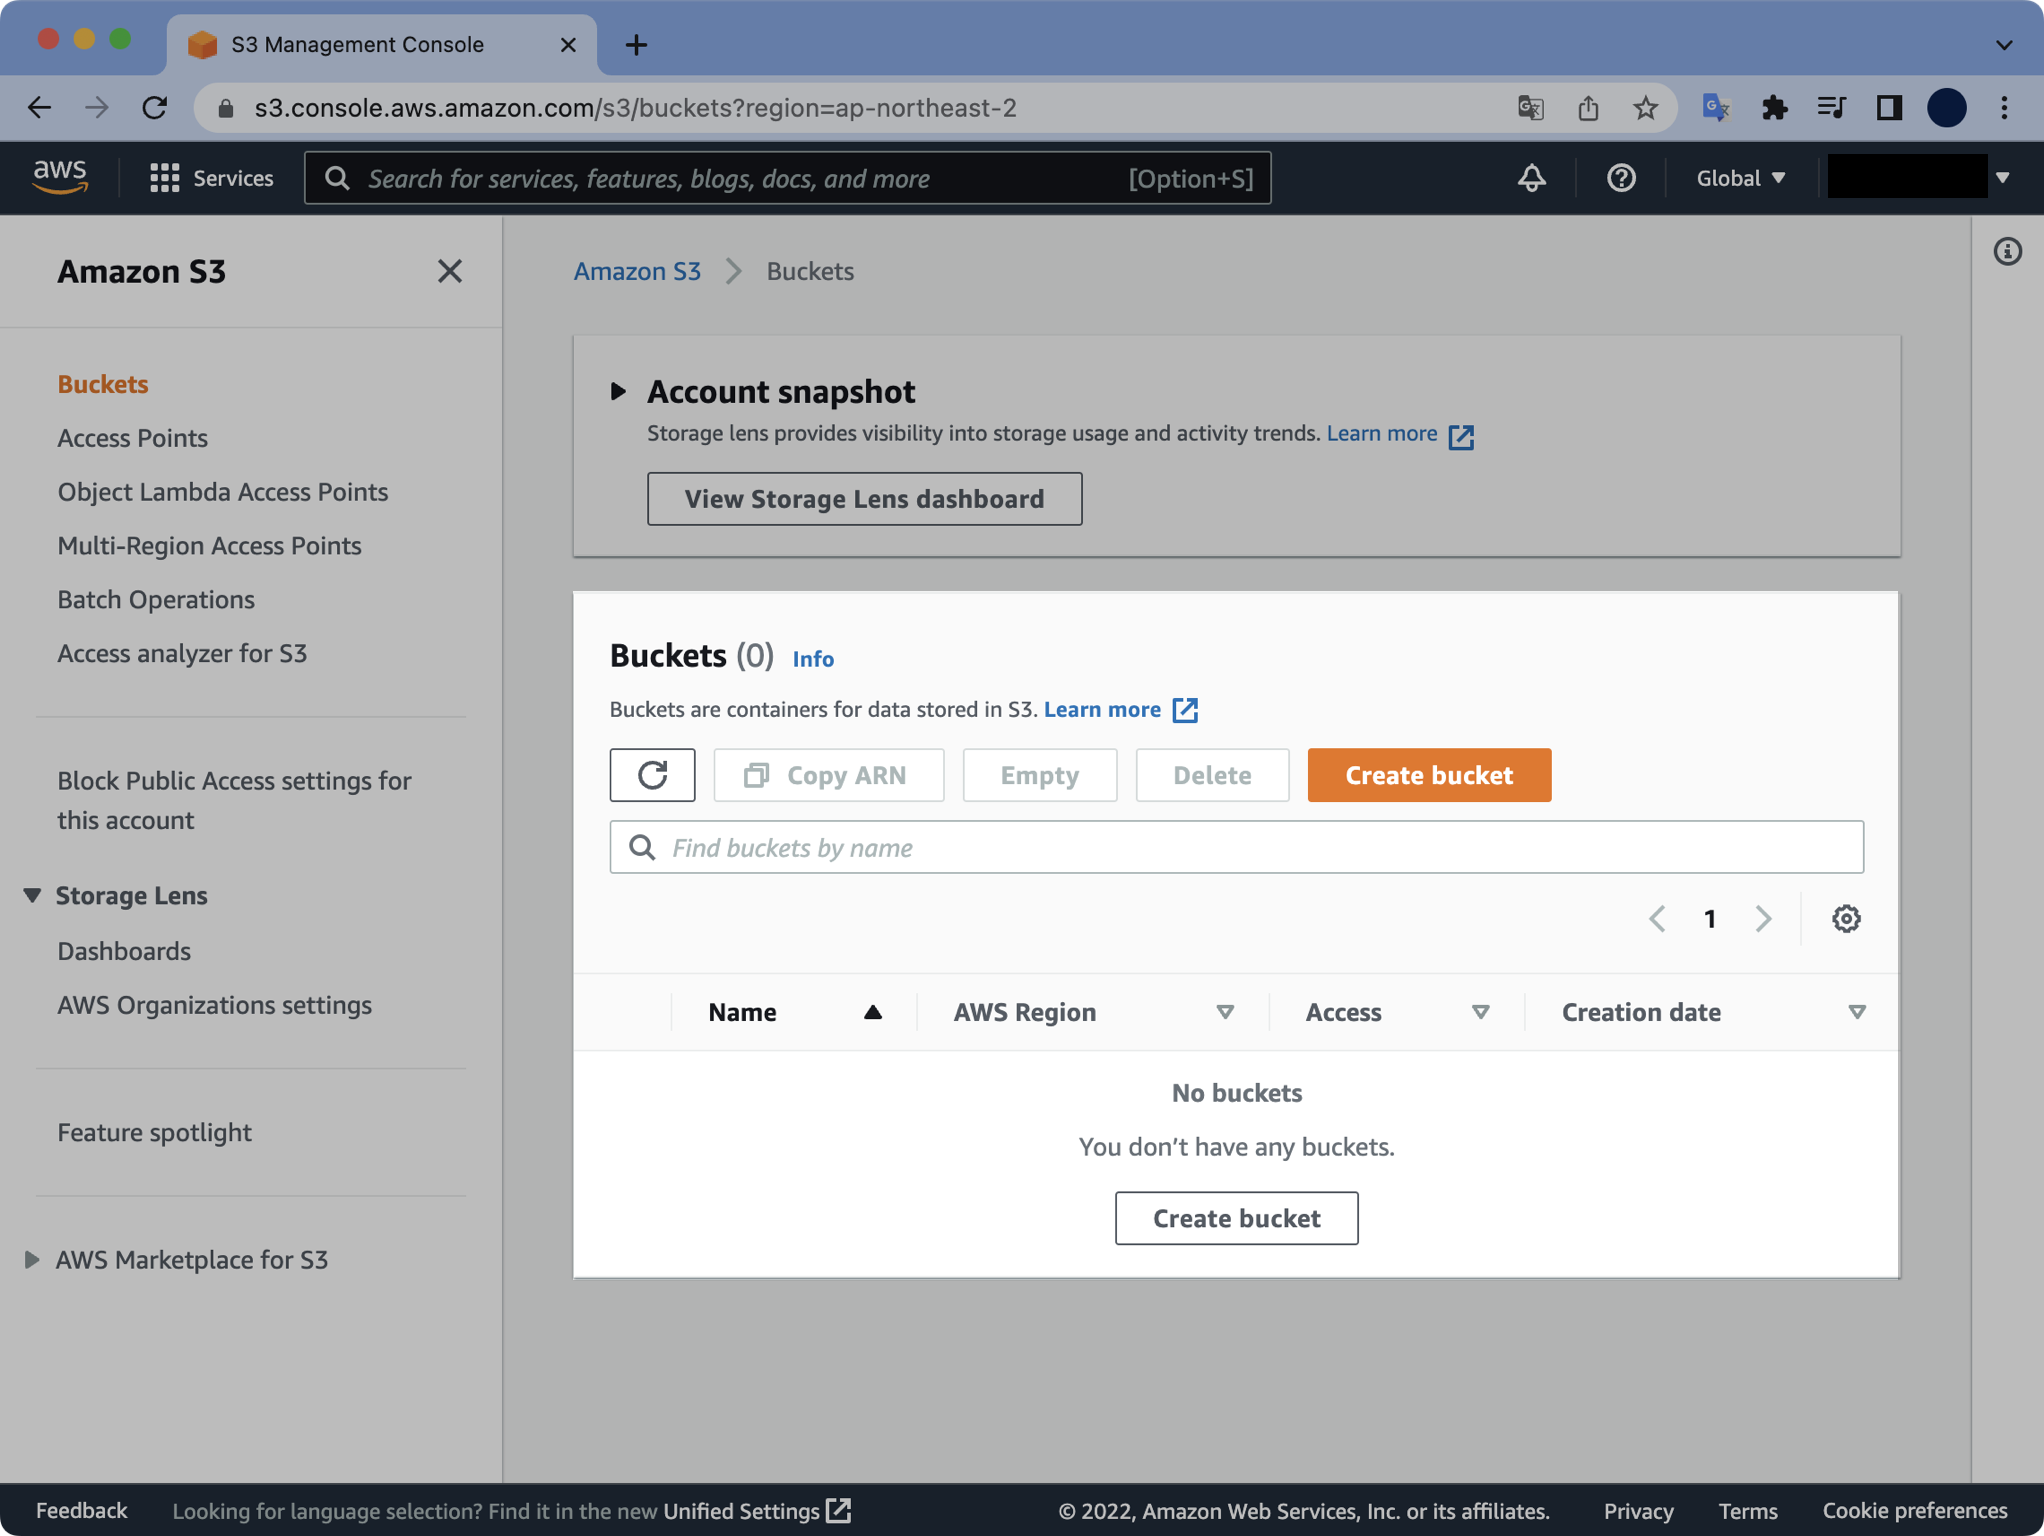Open the Buckets sidebar entry
This screenshot has width=2044, height=1536.
tap(102, 384)
